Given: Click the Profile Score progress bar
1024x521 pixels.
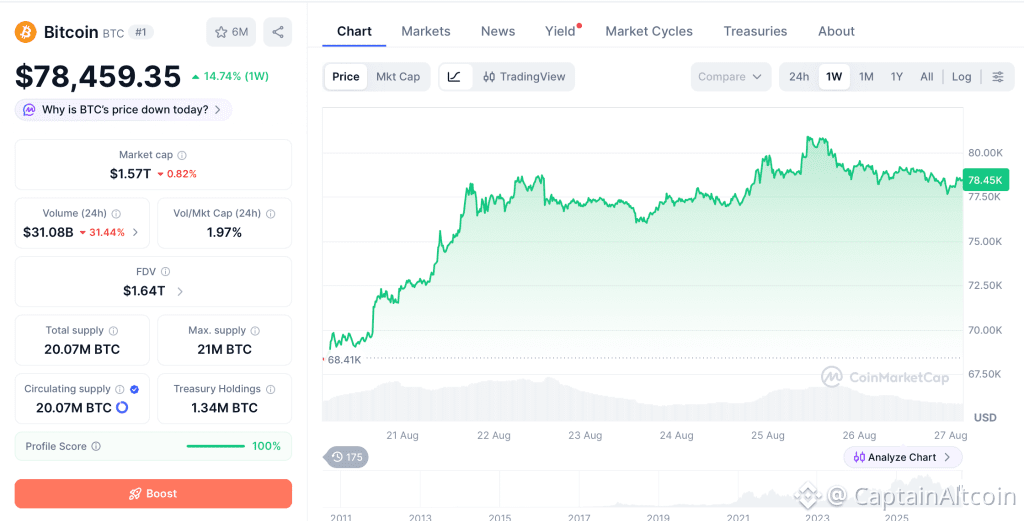Looking at the screenshot, I should [216, 447].
